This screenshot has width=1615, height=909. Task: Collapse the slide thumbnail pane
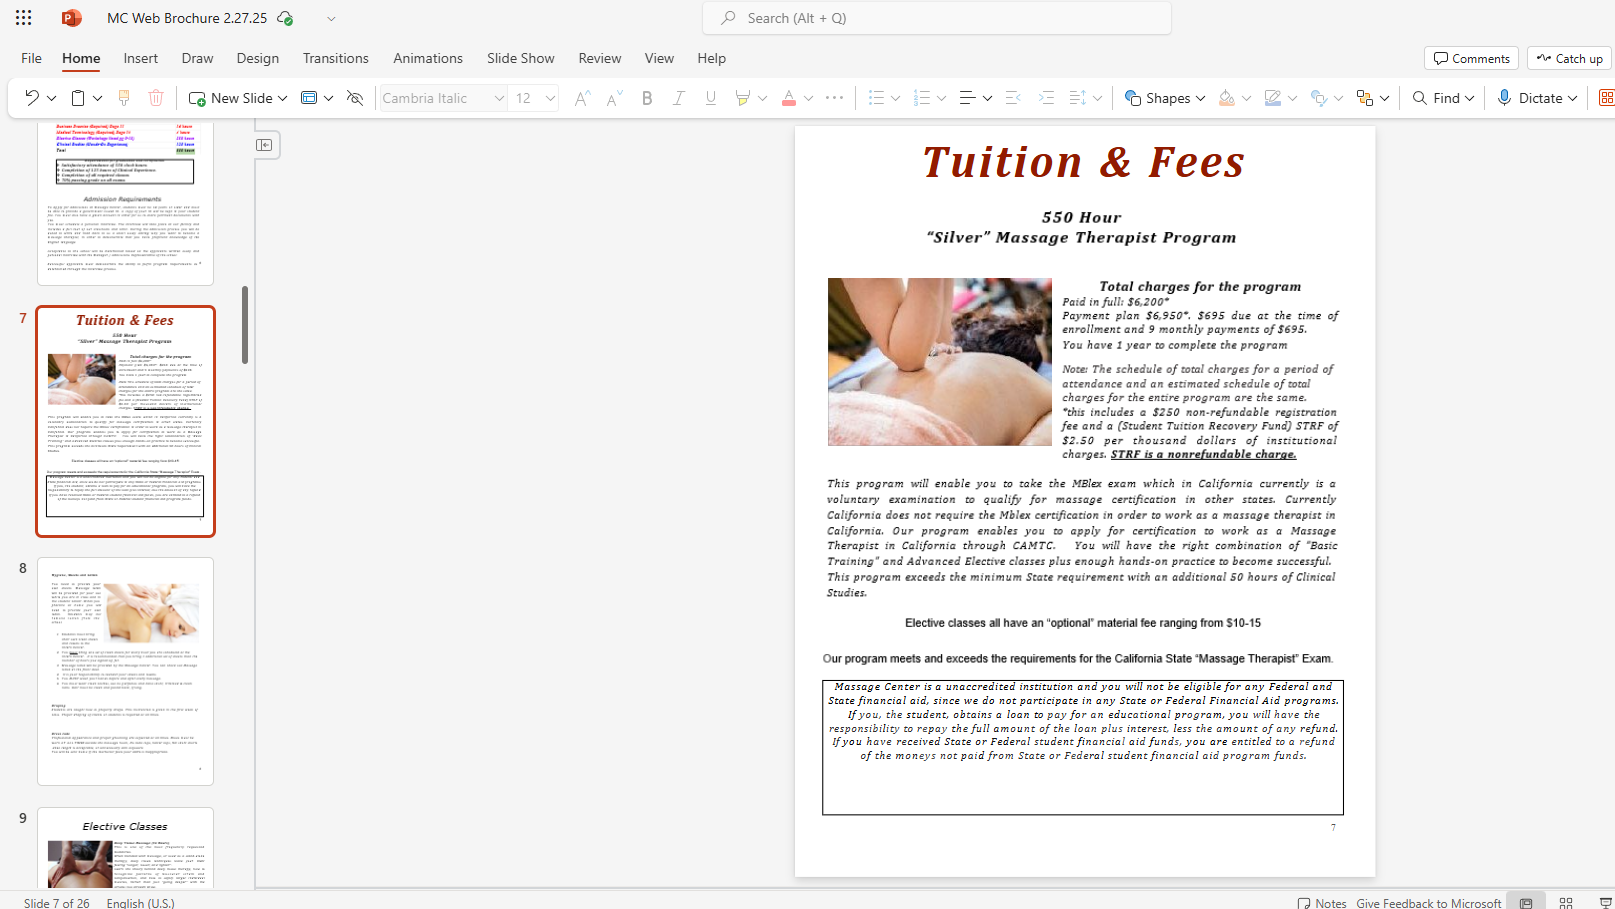264,145
